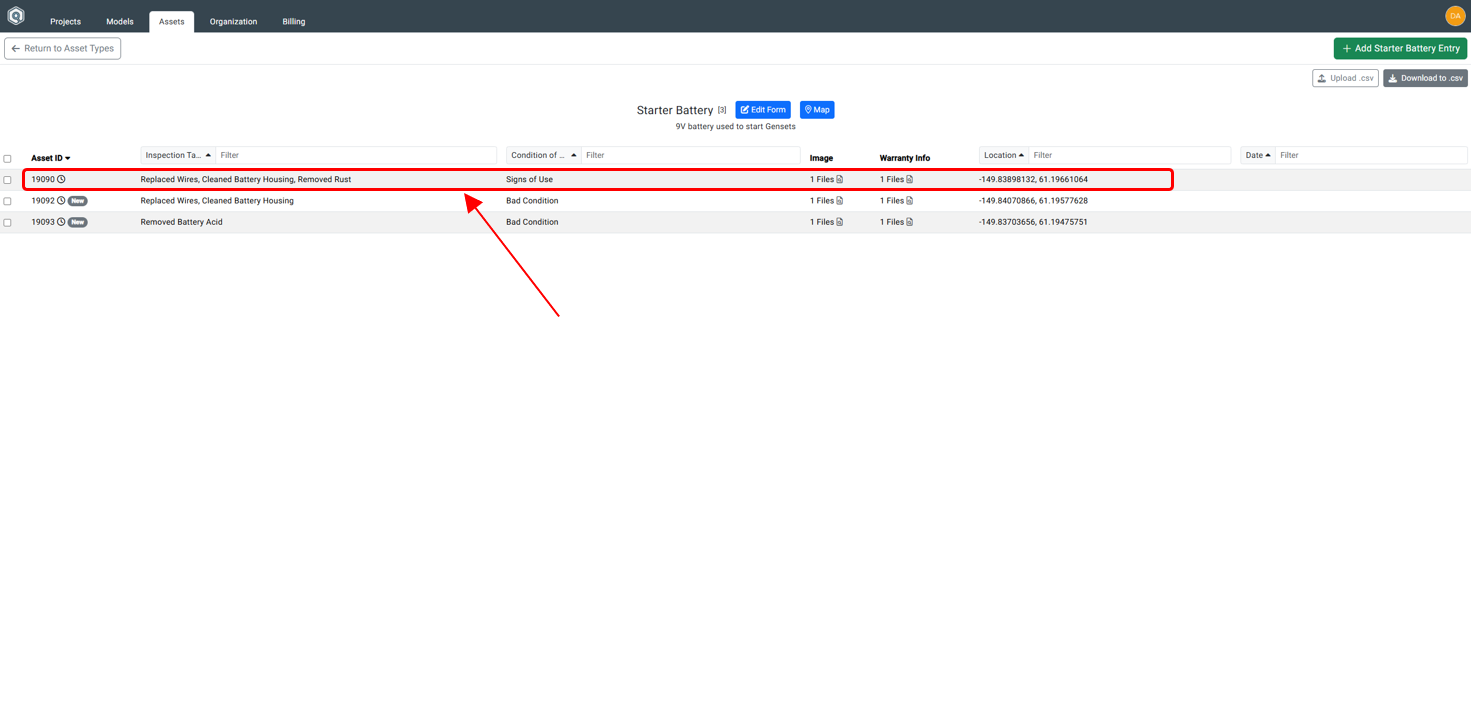
Task: Switch to the Billing tab
Action: click(x=294, y=21)
